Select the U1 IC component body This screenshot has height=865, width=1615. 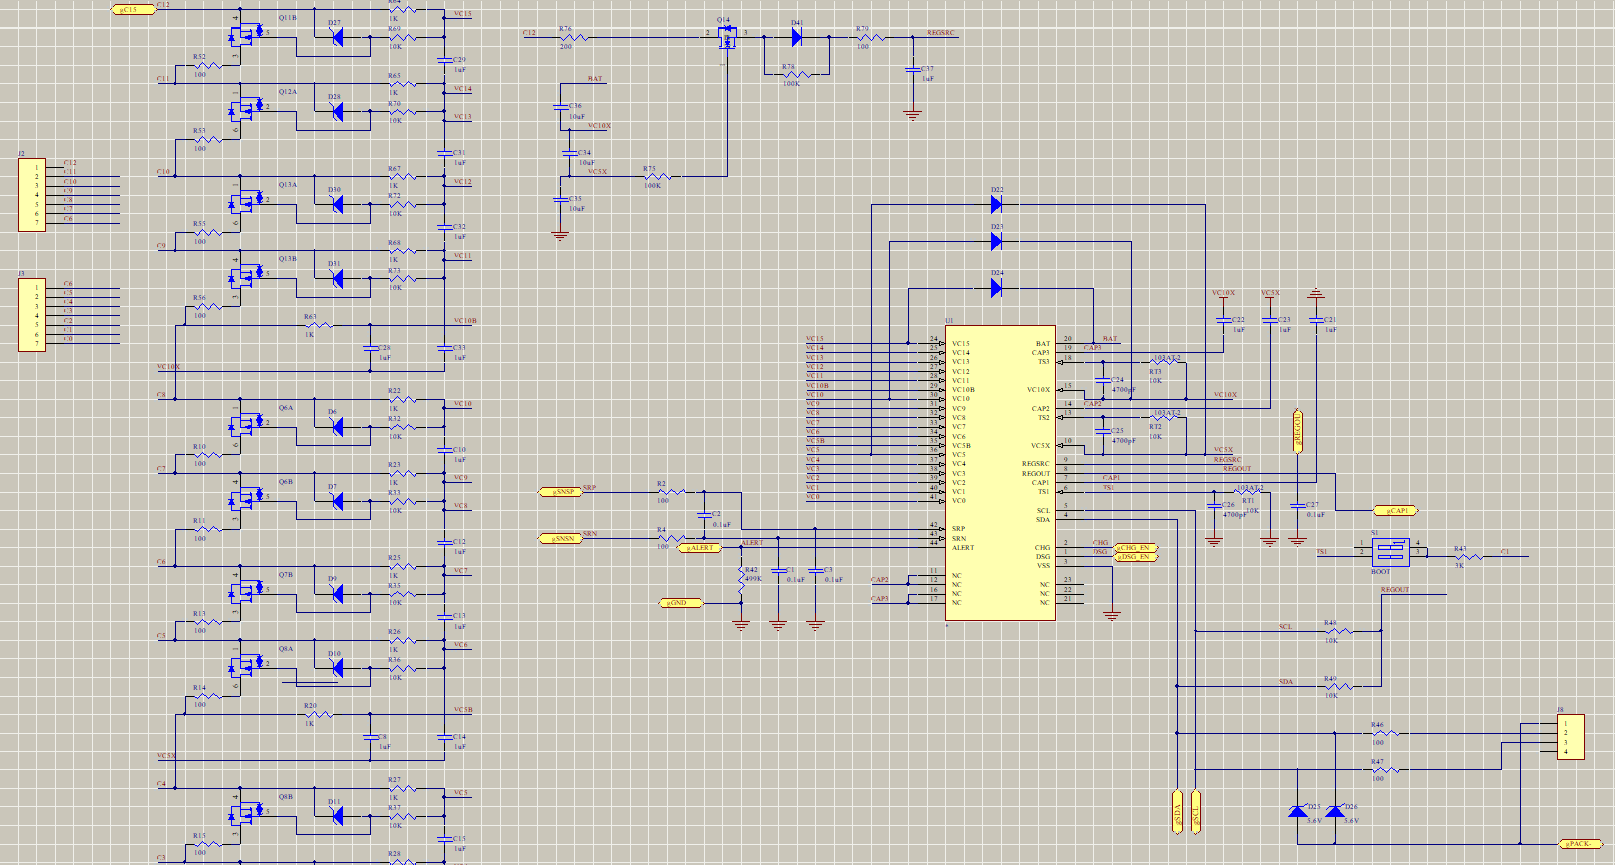(1000, 473)
